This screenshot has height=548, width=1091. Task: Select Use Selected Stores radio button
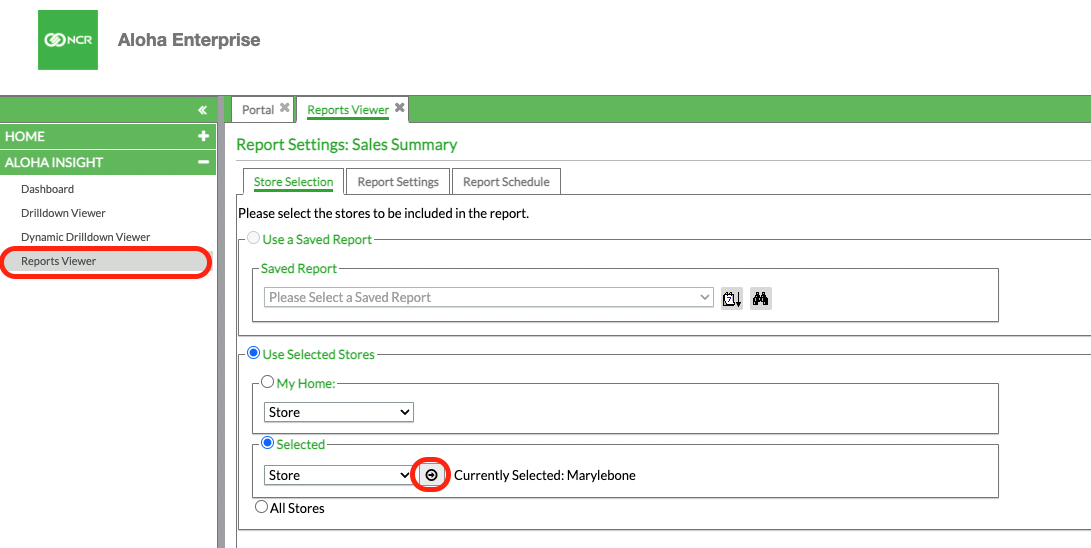point(254,353)
